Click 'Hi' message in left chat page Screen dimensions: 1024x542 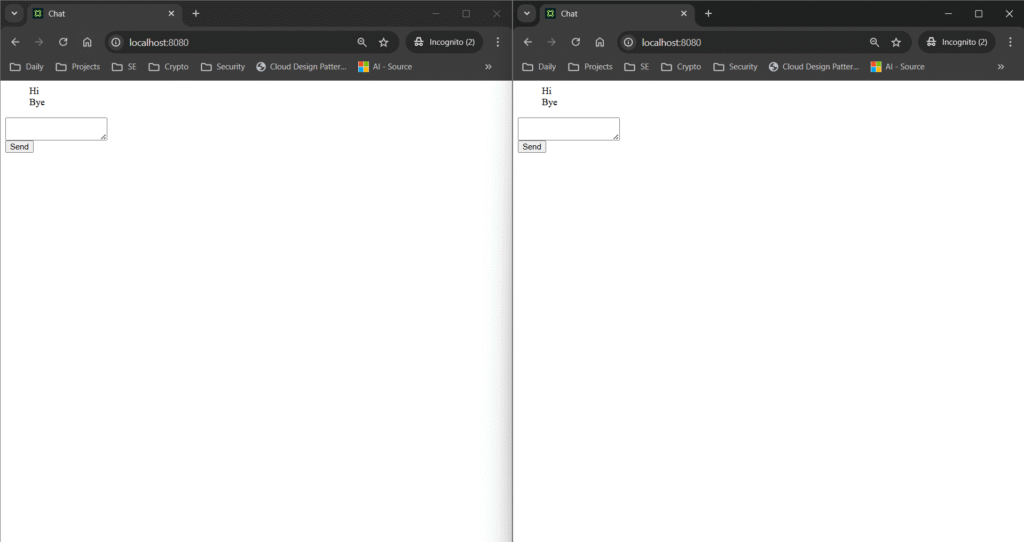[x=34, y=91]
